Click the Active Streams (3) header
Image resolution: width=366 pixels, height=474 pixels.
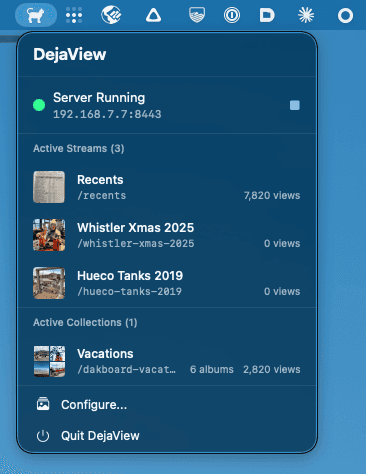click(79, 148)
